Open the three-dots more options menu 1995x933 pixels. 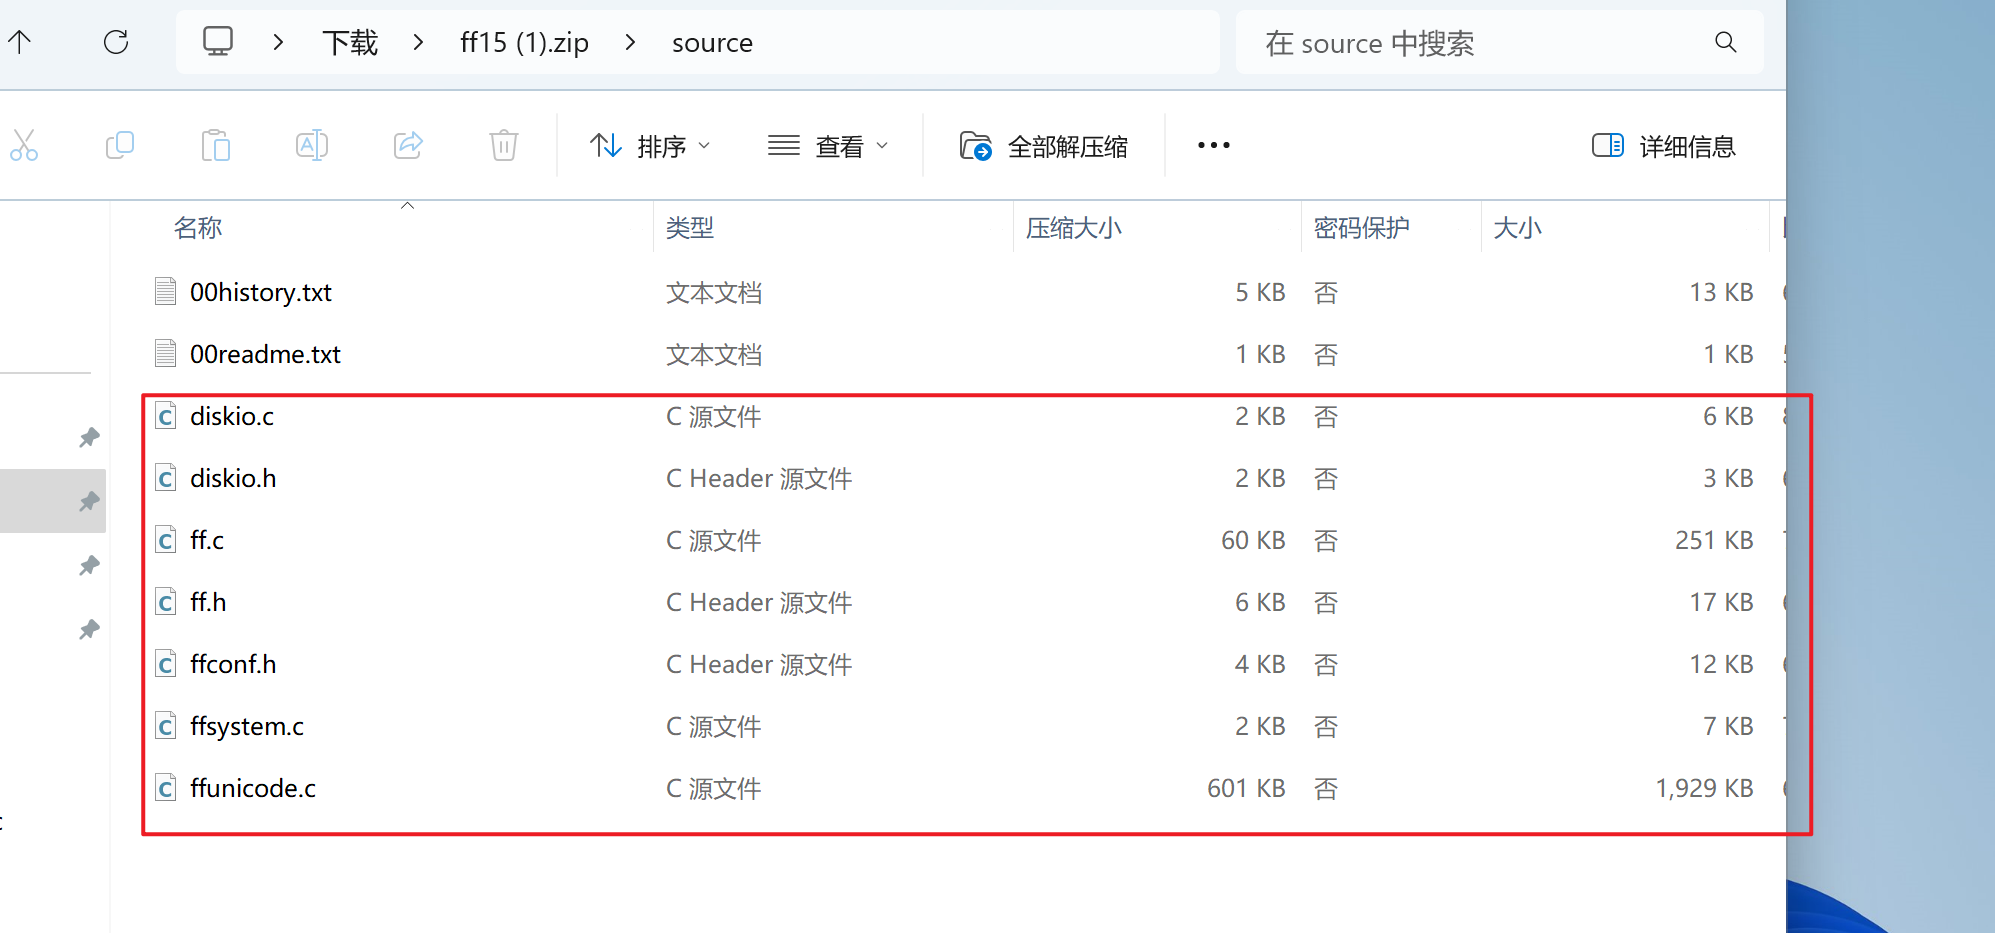click(1214, 146)
